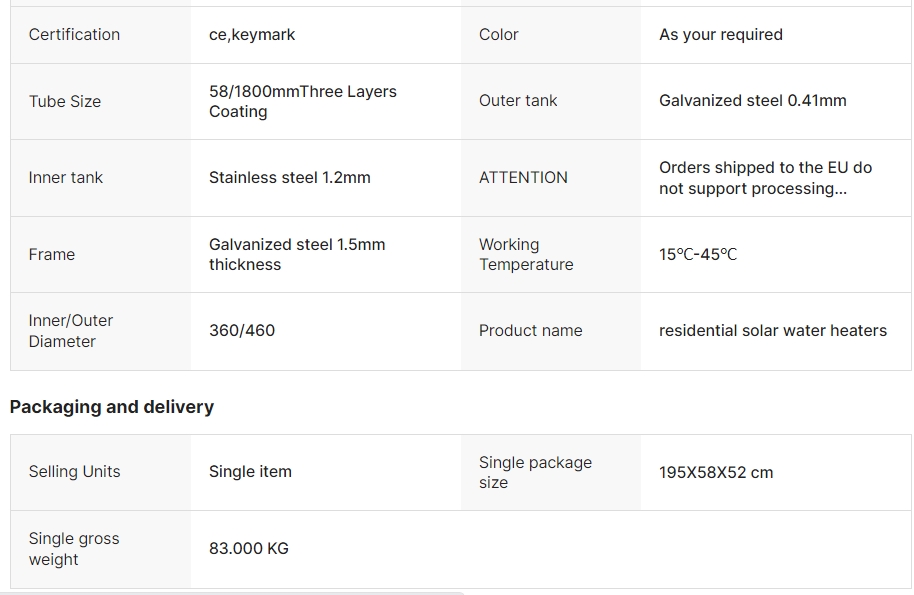914x595 pixels.
Task: Click the Inner tank label
Action: point(66,178)
